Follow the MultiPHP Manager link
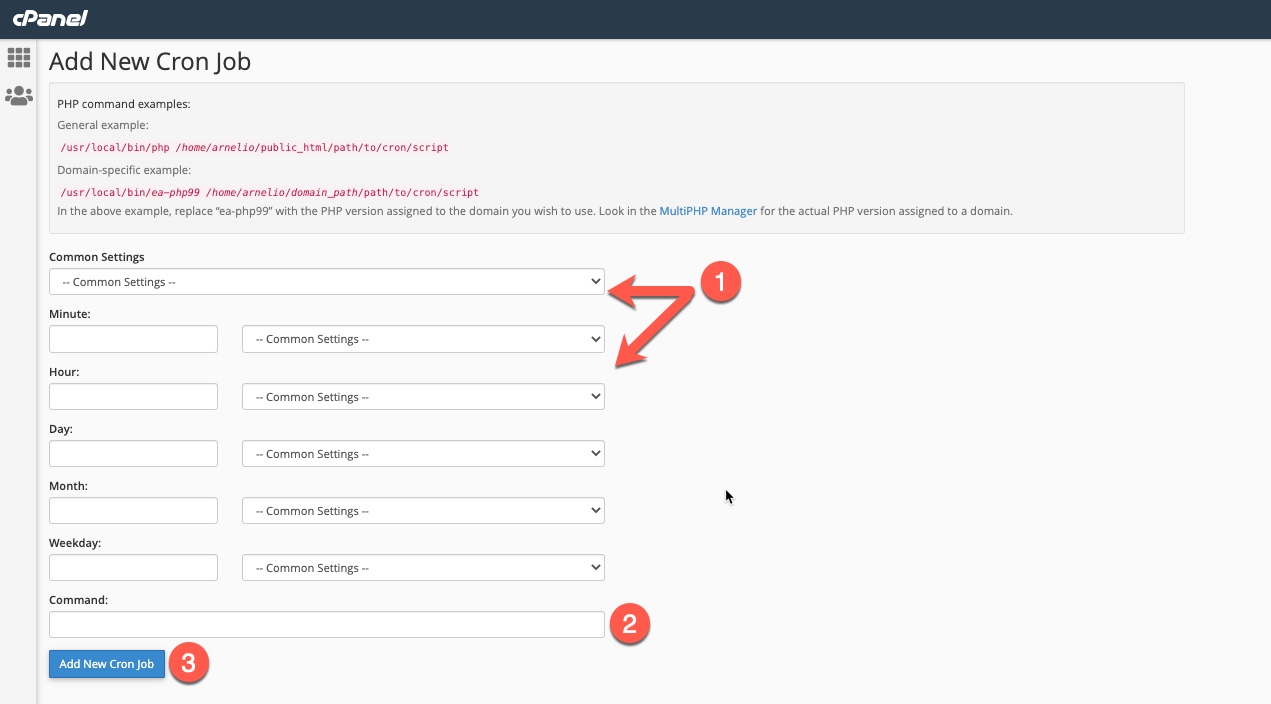This screenshot has width=1271, height=704. (x=708, y=211)
